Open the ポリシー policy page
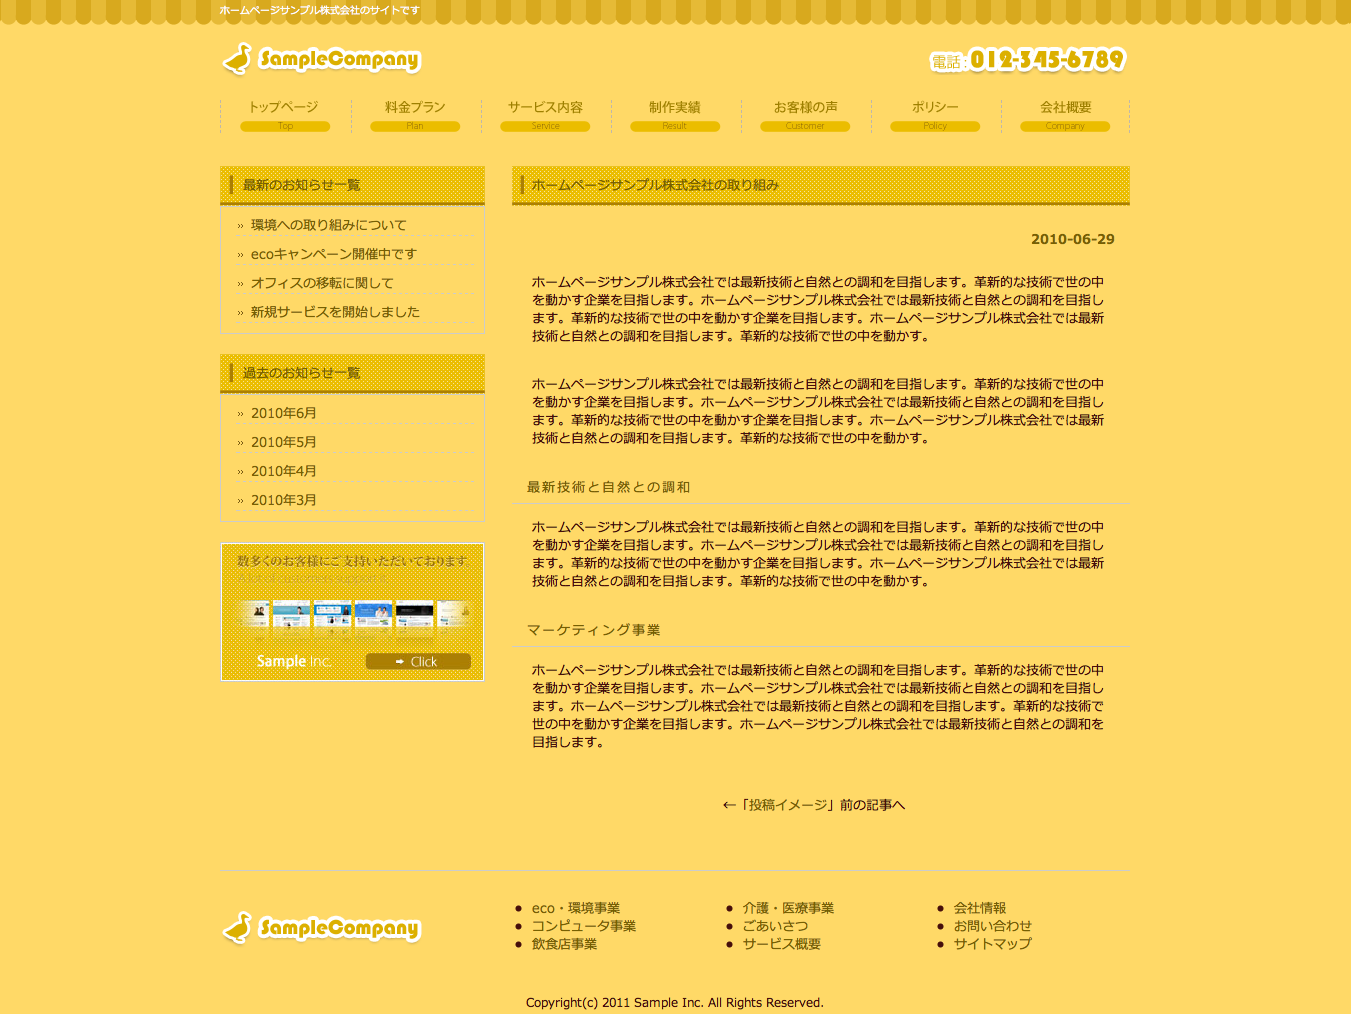This screenshot has width=1351, height=1014. (x=935, y=114)
